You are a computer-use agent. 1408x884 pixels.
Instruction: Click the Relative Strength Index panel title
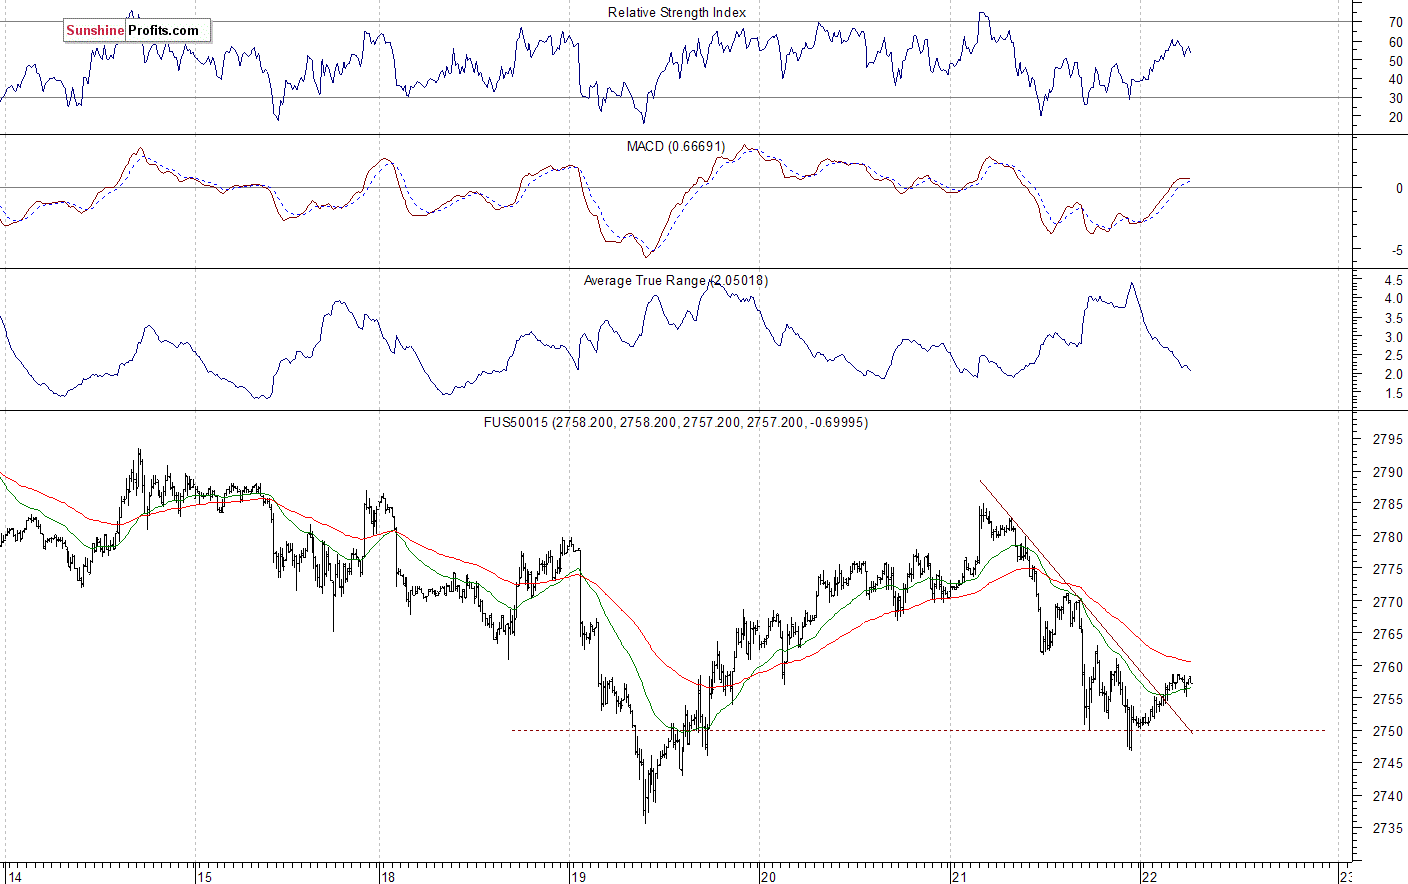pyautogui.click(x=677, y=12)
